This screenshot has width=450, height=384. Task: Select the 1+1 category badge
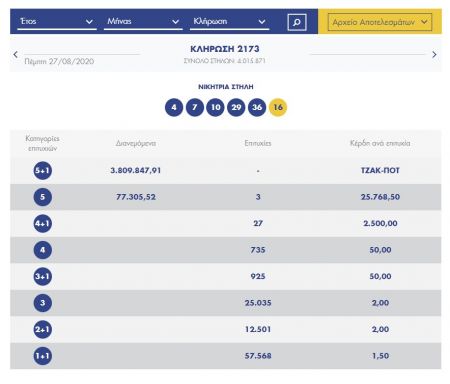pos(43,356)
